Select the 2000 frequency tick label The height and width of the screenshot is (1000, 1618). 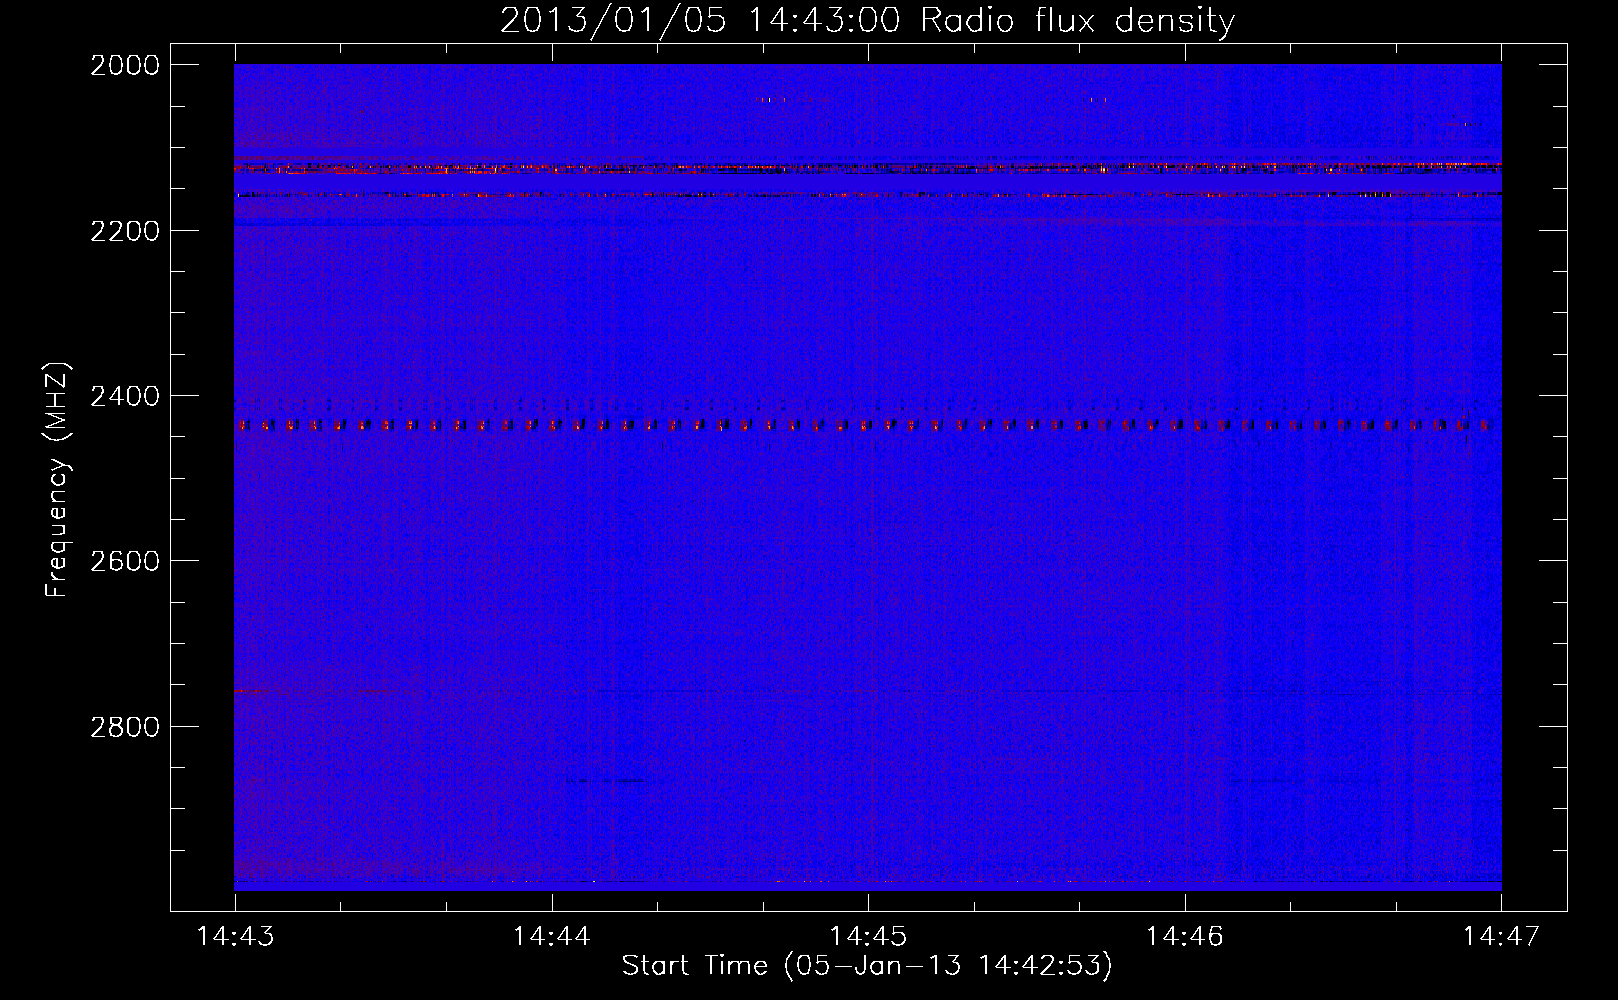(125, 65)
